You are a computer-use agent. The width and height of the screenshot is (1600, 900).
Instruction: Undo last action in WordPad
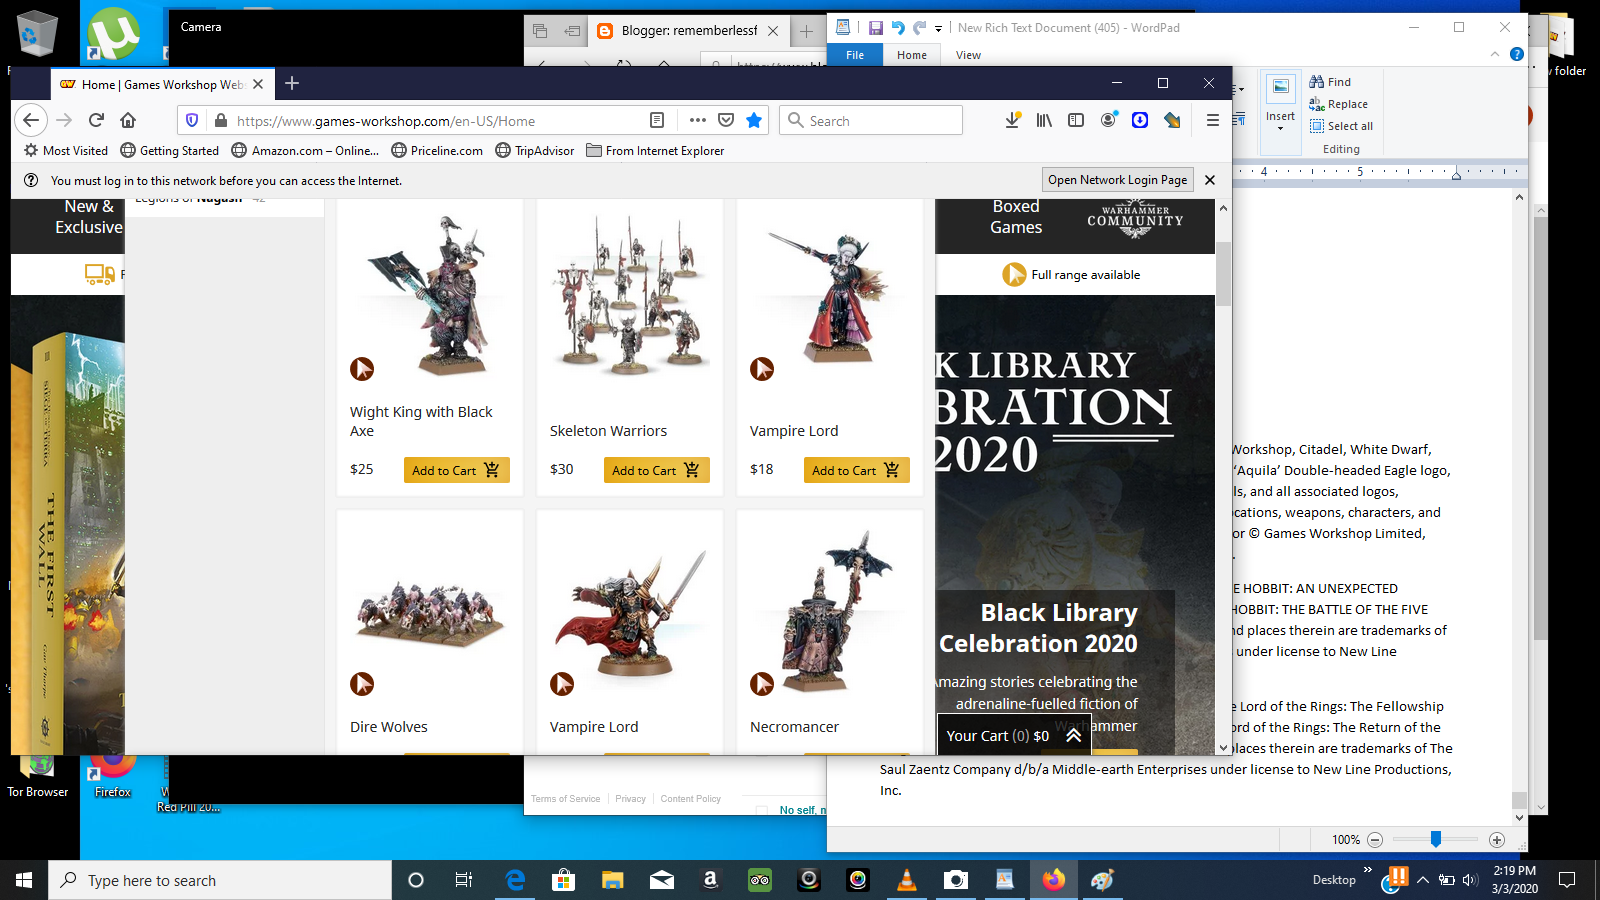[x=898, y=28]
